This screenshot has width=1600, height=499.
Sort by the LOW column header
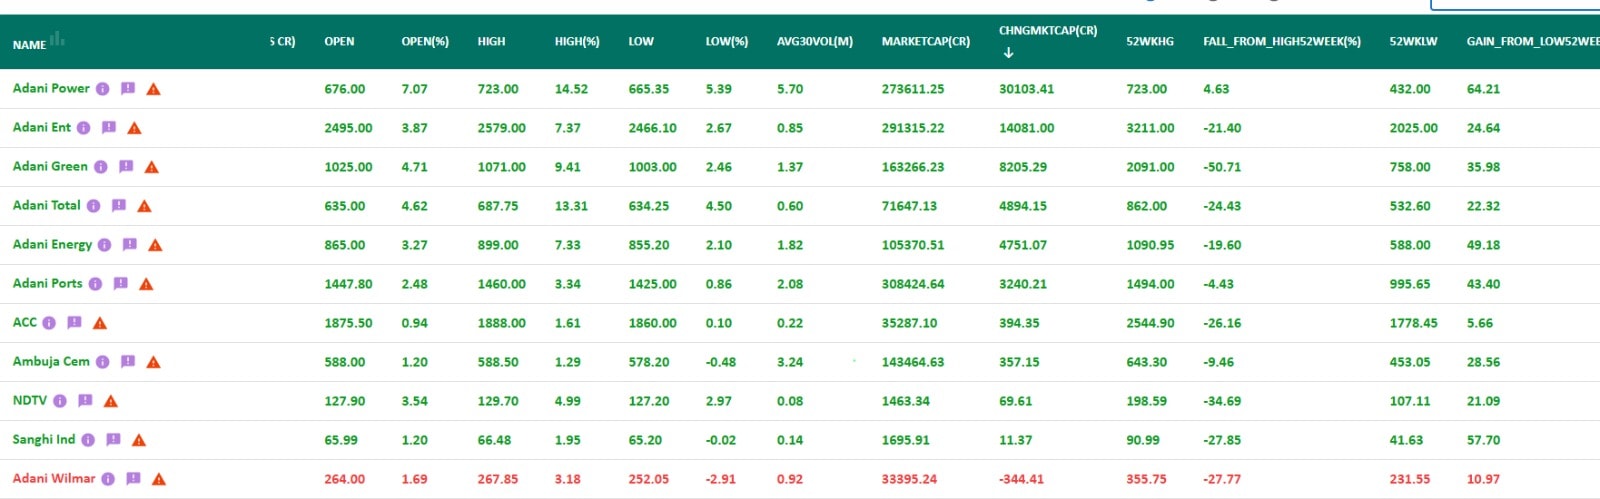pos(641,42)
